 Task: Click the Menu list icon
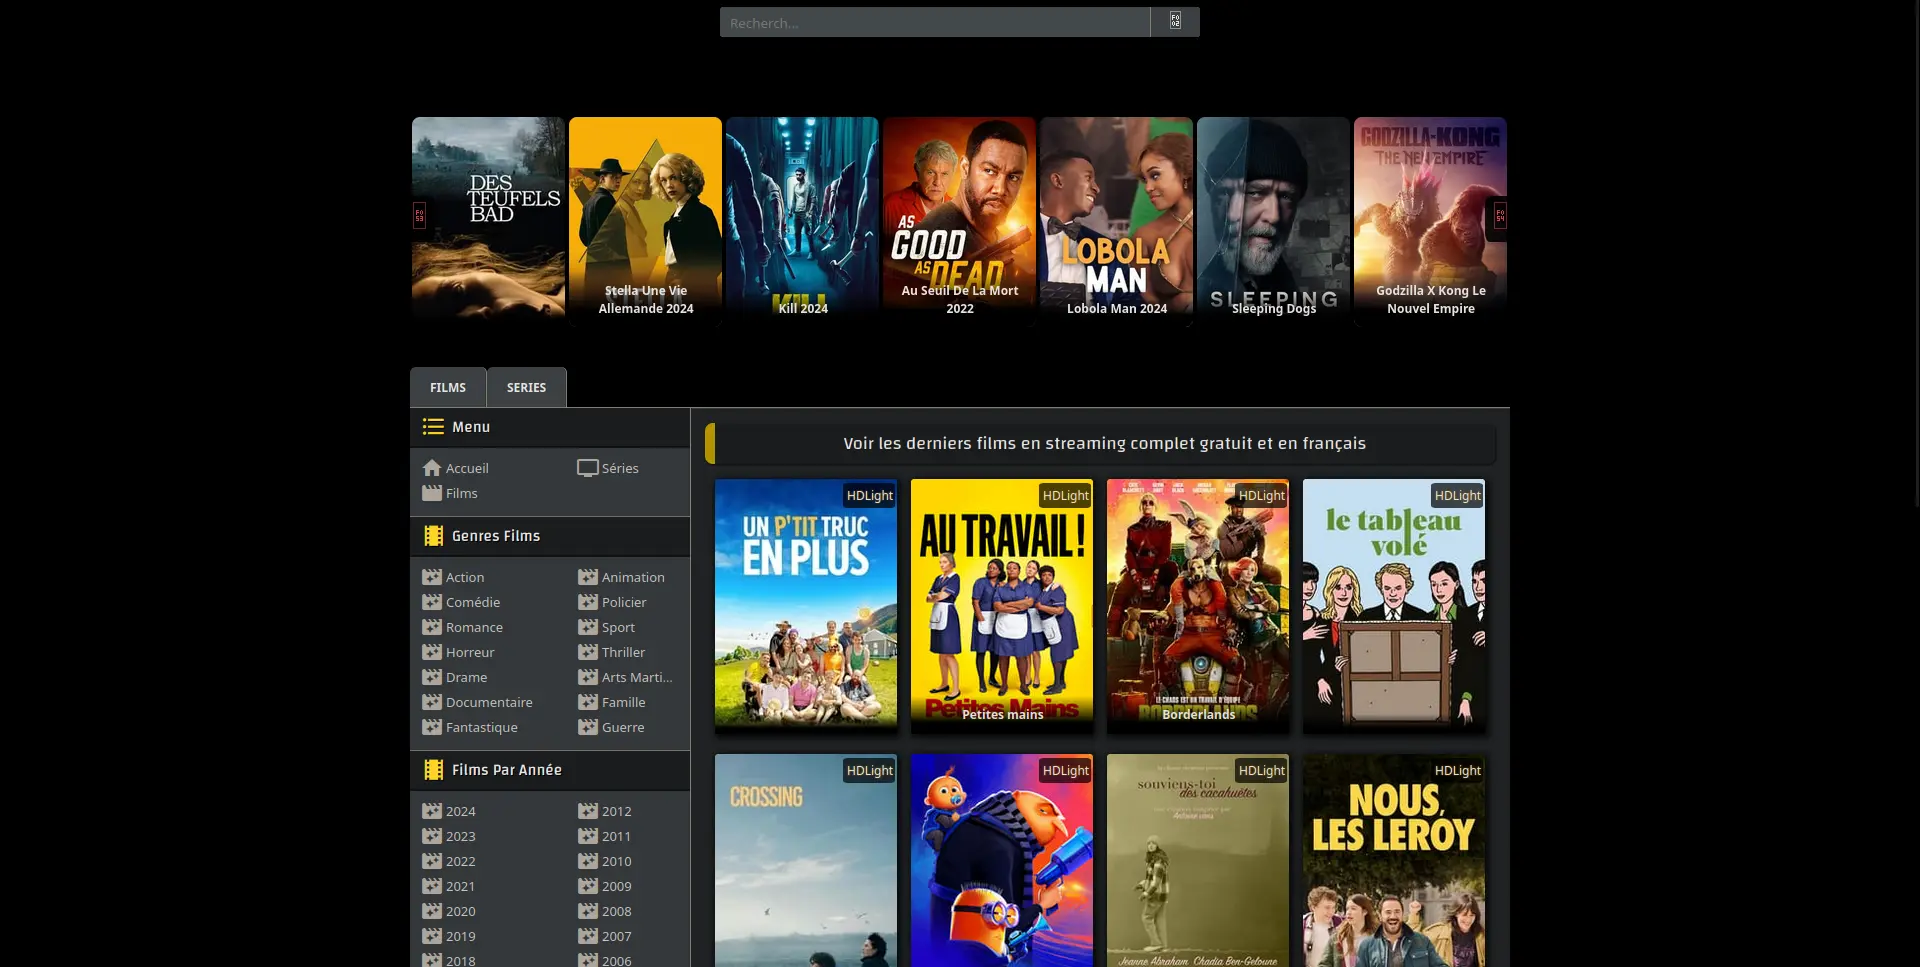[x=433, y=427]
